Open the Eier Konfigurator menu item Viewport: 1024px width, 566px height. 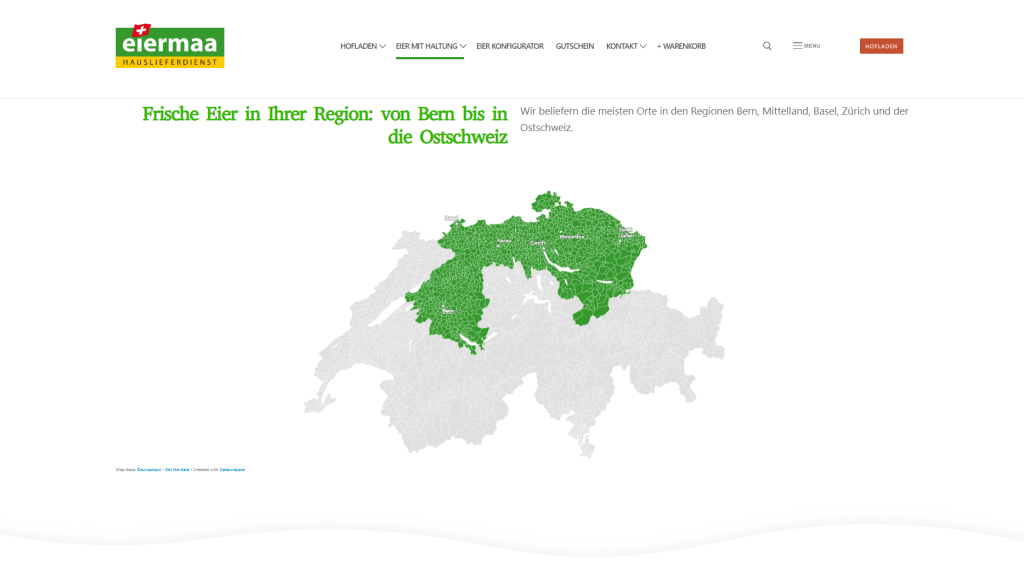(510, 46)
